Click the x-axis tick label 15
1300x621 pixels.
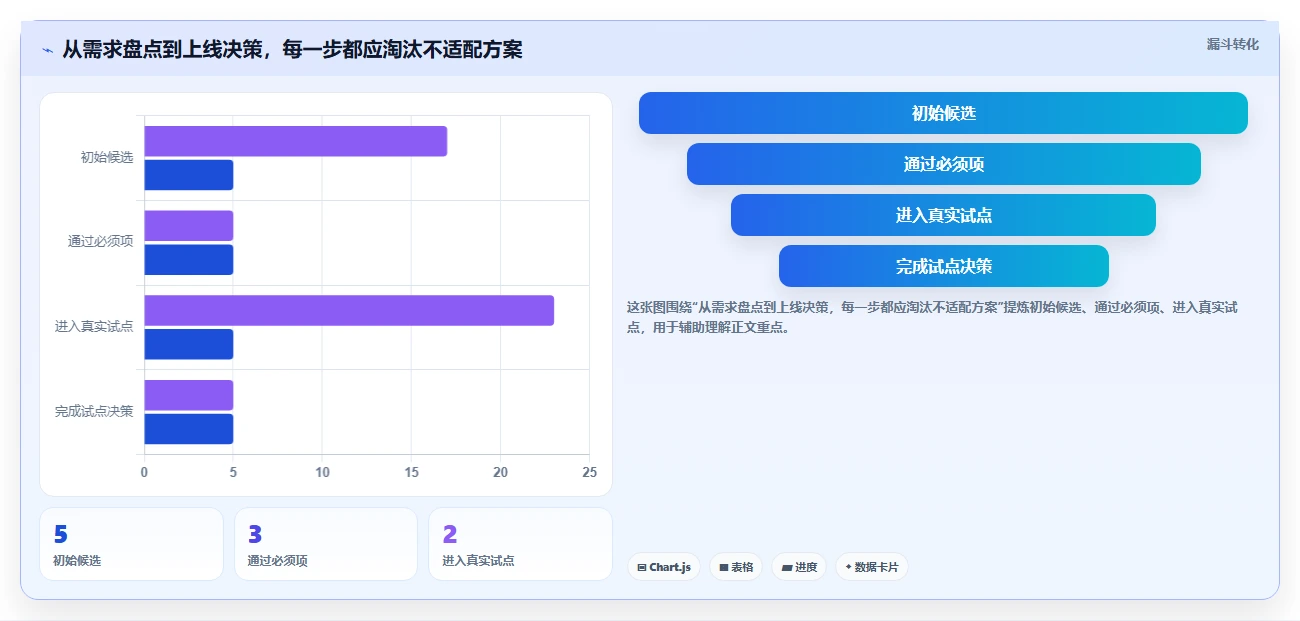click(x=411, y=472)
